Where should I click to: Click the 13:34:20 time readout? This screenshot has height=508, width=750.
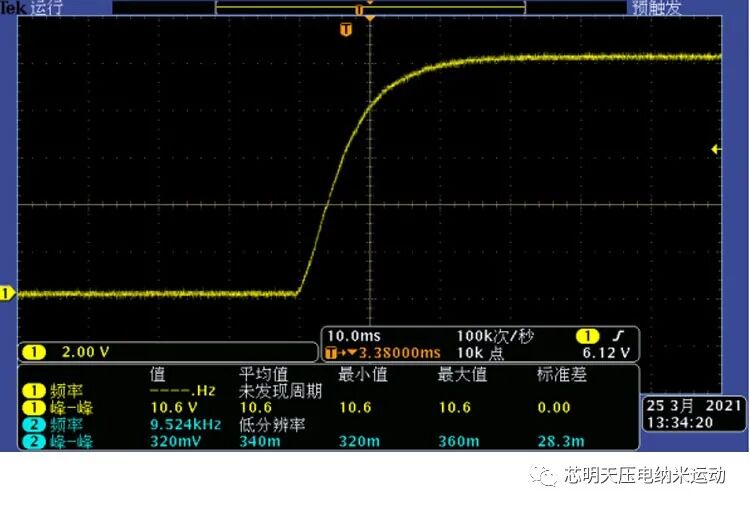click(680, 422)
